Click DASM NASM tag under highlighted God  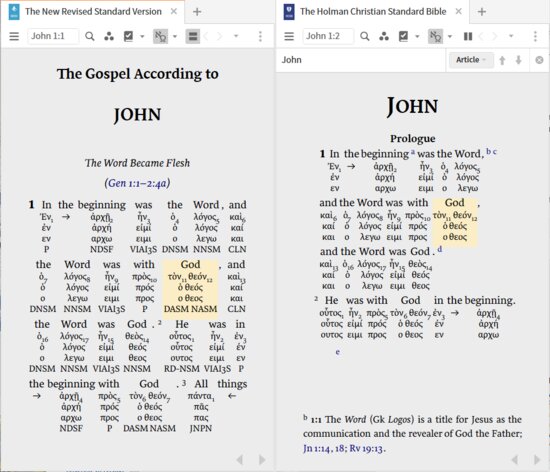pyautogui.click(x=190, y=309)
